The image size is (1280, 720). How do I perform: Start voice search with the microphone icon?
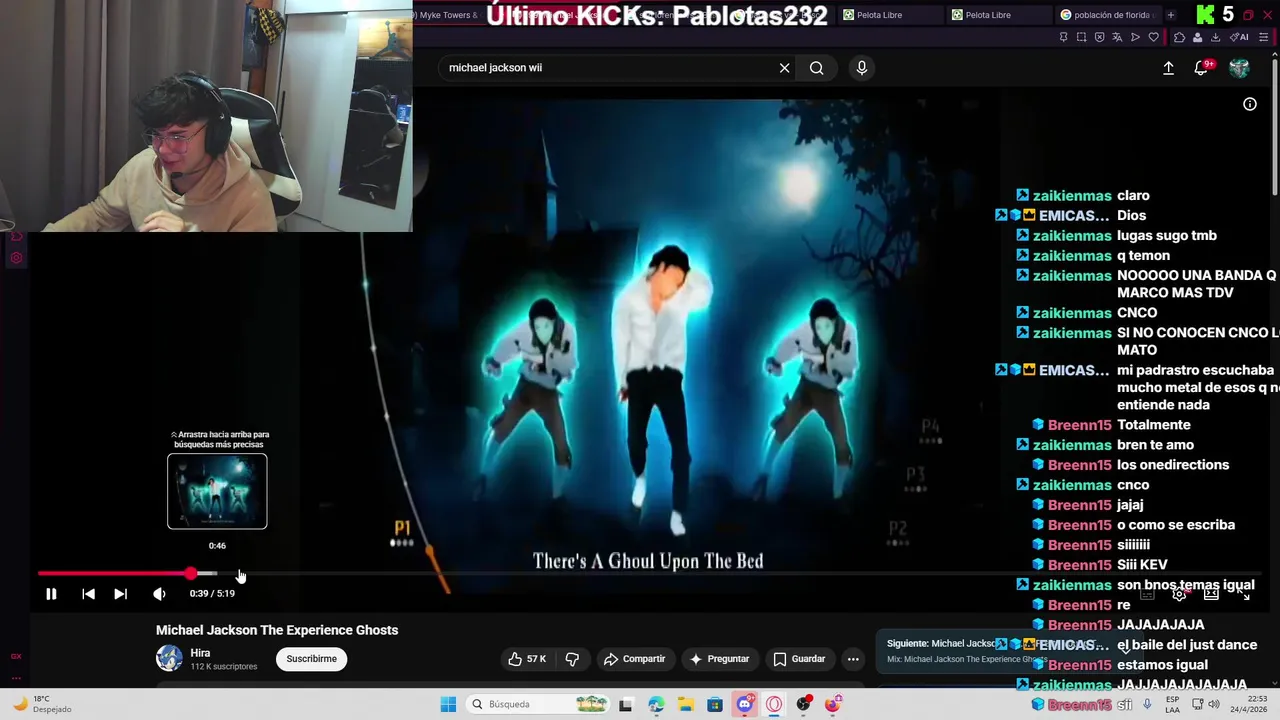[861, 68]
